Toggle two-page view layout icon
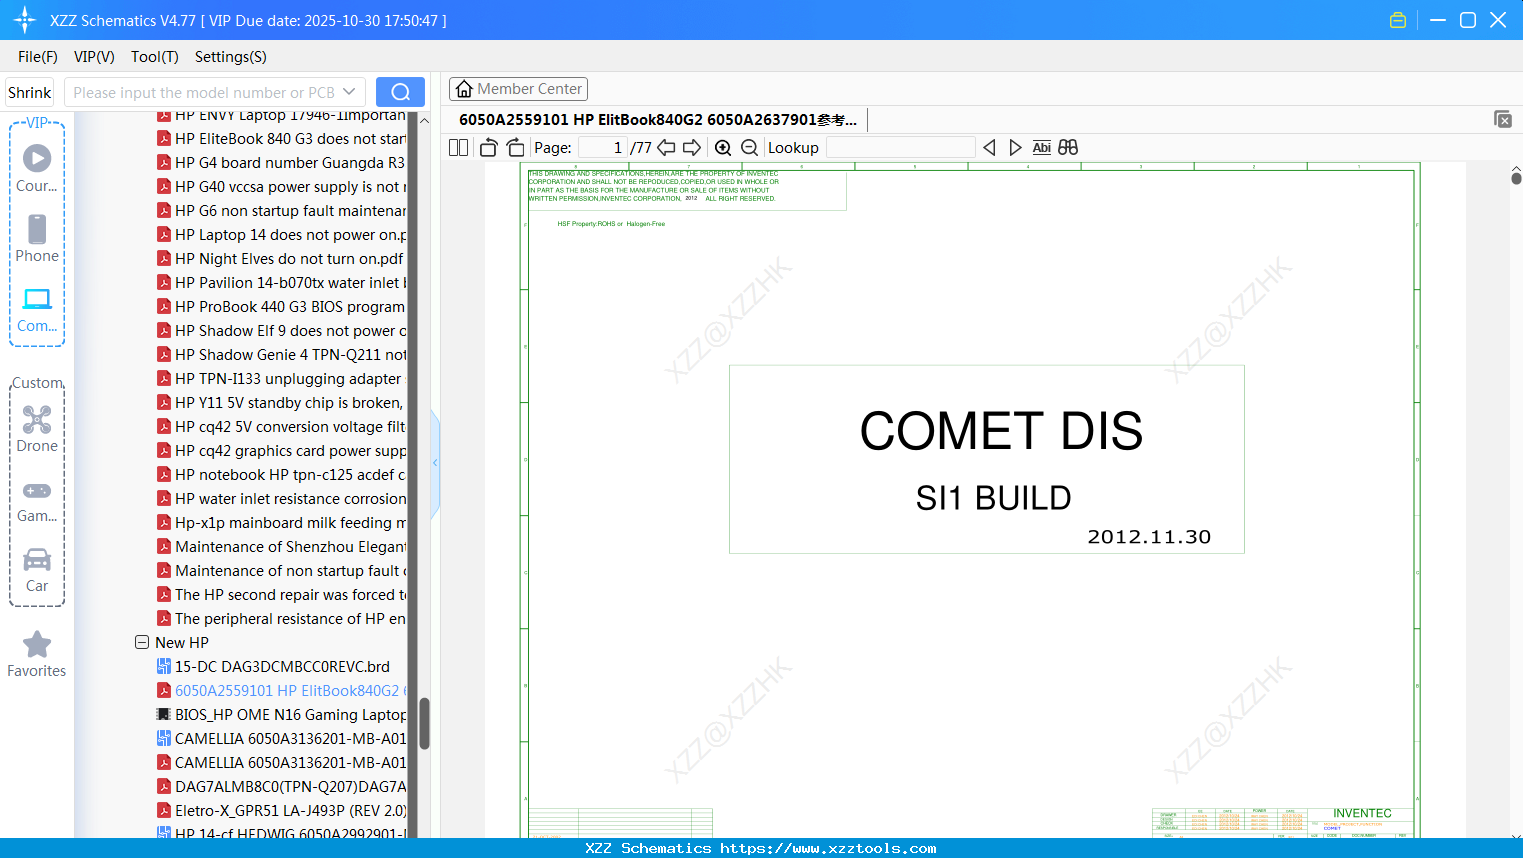The height and width of the screenshot is (858, 1523). pos(458,148)
